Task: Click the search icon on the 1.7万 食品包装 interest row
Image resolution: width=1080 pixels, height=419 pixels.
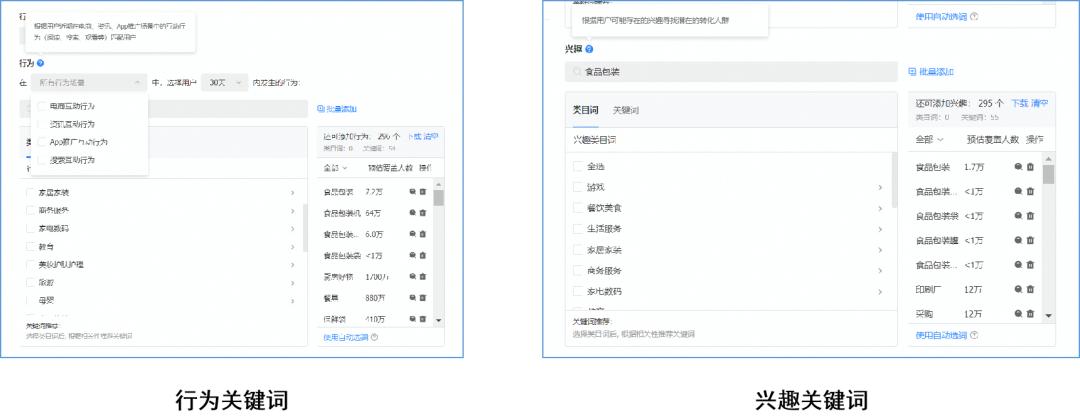Action: tap(1018, 167)
